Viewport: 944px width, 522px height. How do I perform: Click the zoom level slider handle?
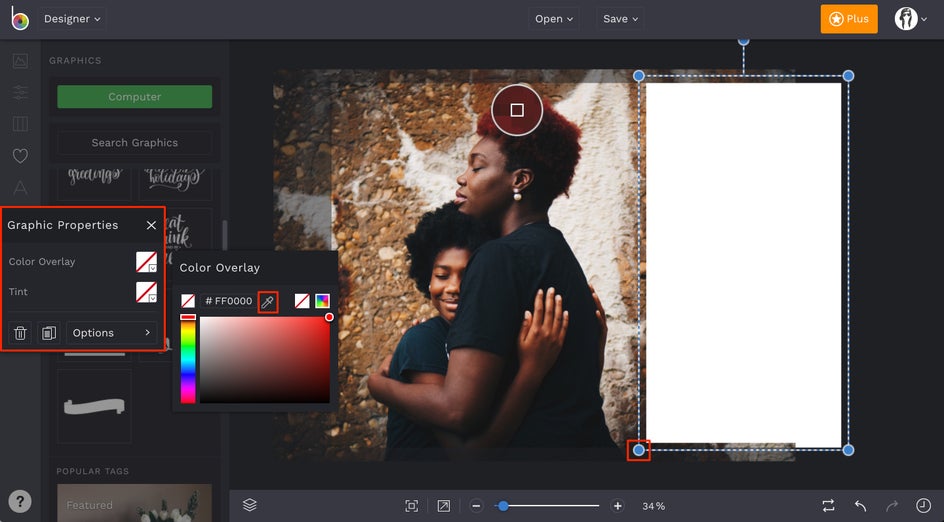tap(503, 506)
